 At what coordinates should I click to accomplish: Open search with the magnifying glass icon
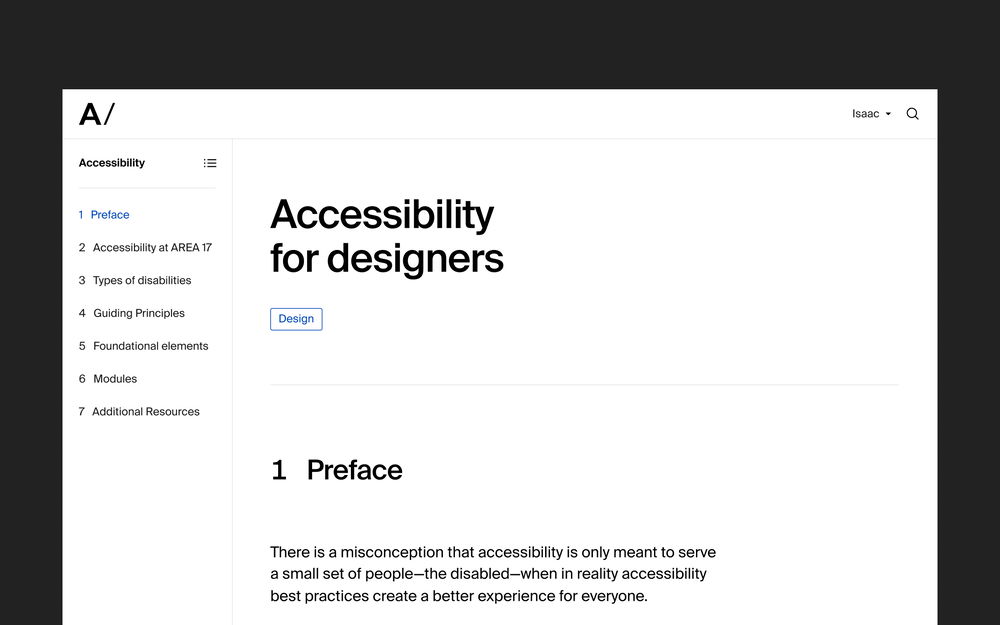pyautogui.click(x=912, y=114)
